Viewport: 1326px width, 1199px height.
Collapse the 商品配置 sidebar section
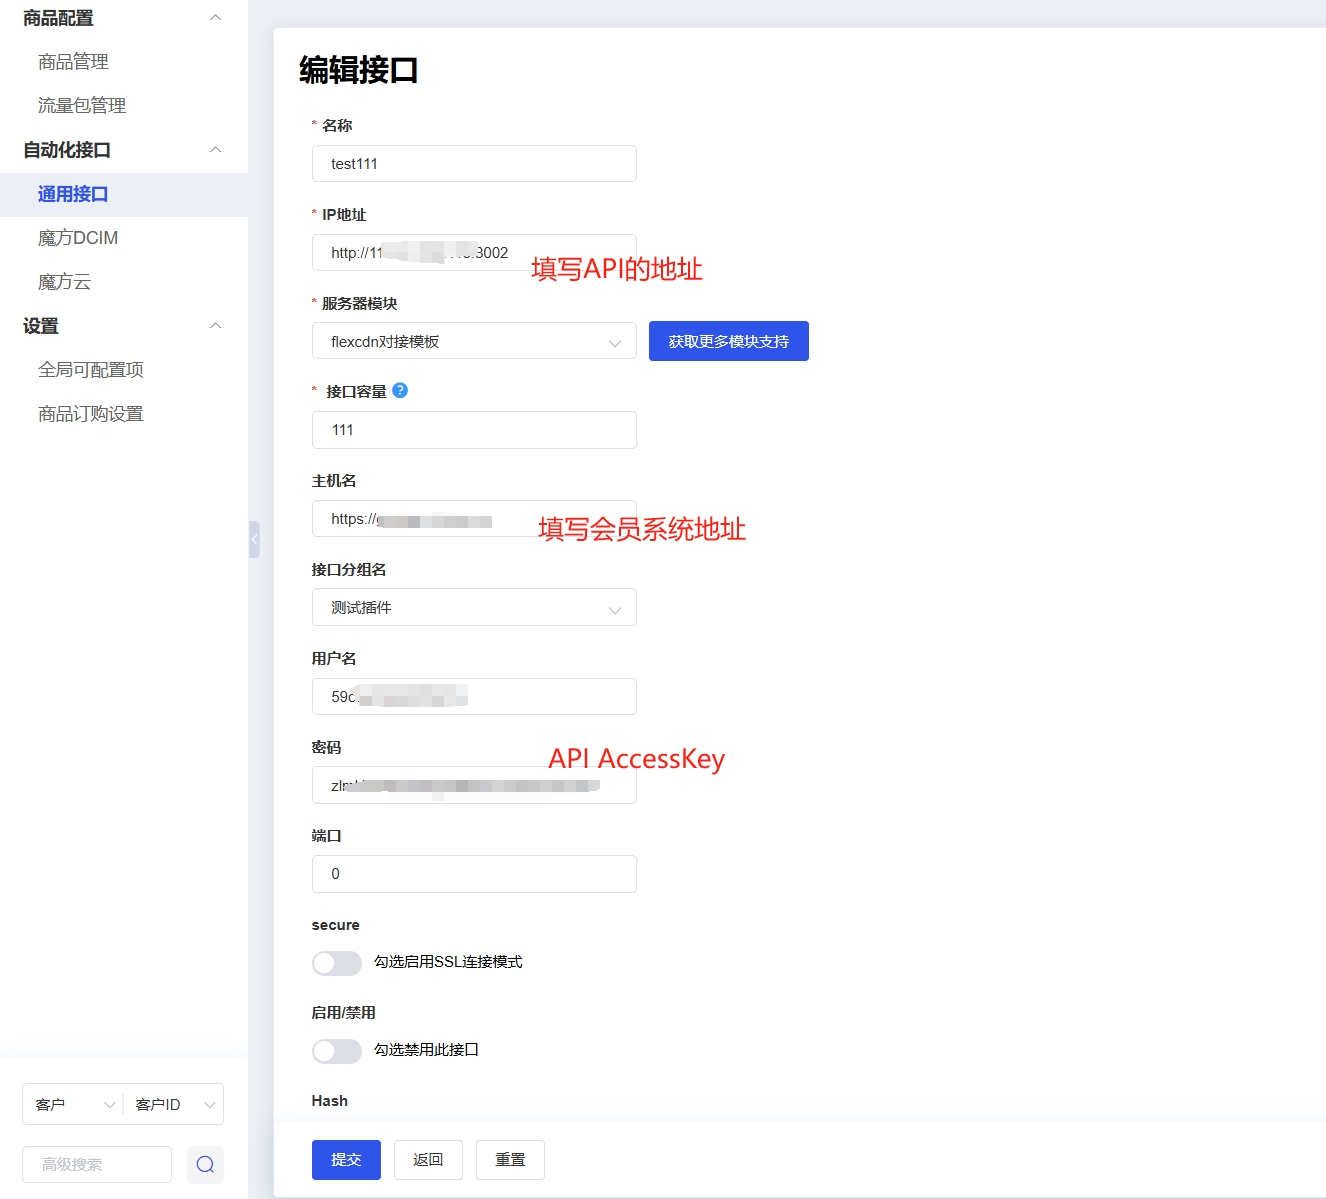coord(215,17)
